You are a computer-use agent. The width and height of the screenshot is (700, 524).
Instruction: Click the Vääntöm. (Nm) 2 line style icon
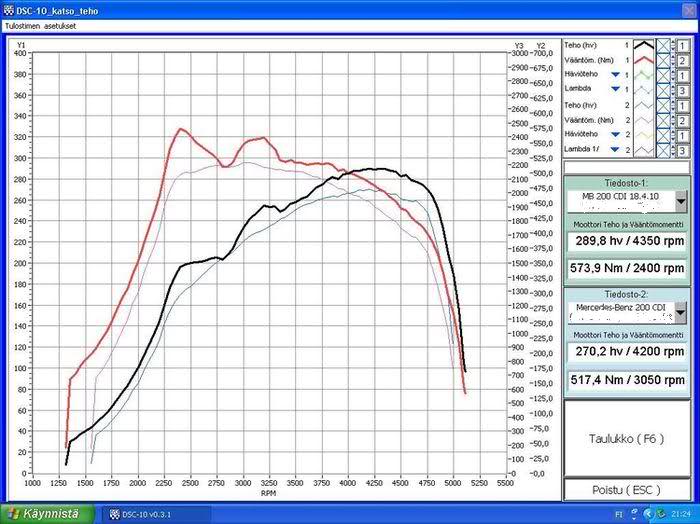[645, 120]
